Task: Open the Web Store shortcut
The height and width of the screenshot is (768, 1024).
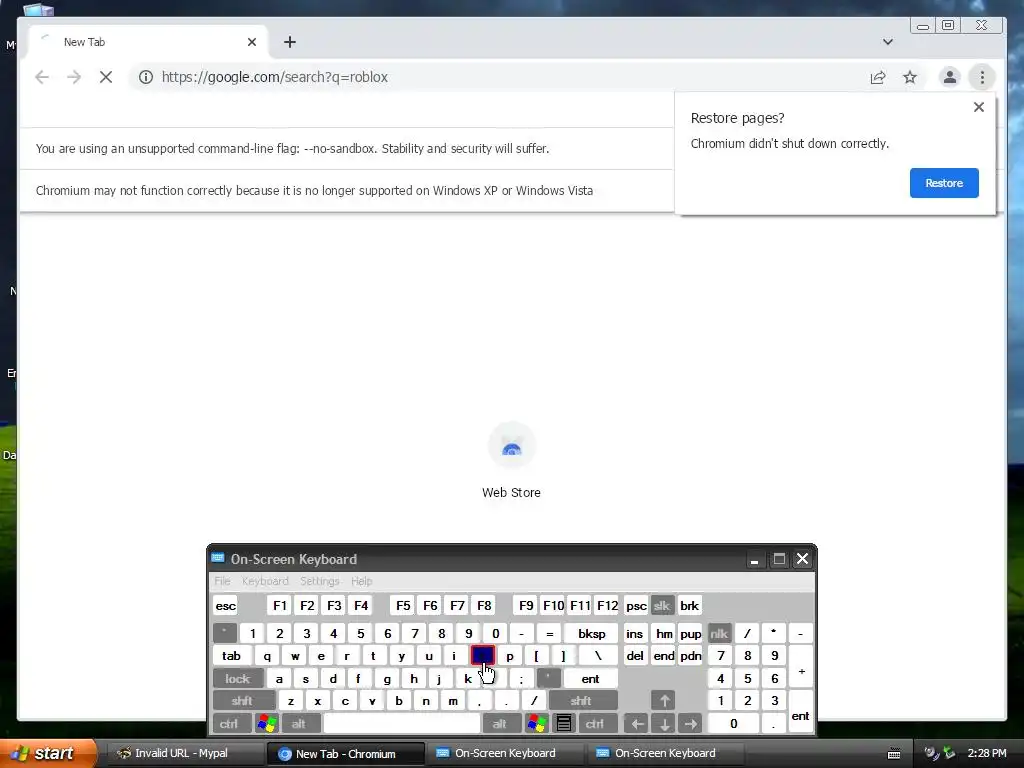Action: (x=511, y=461)
